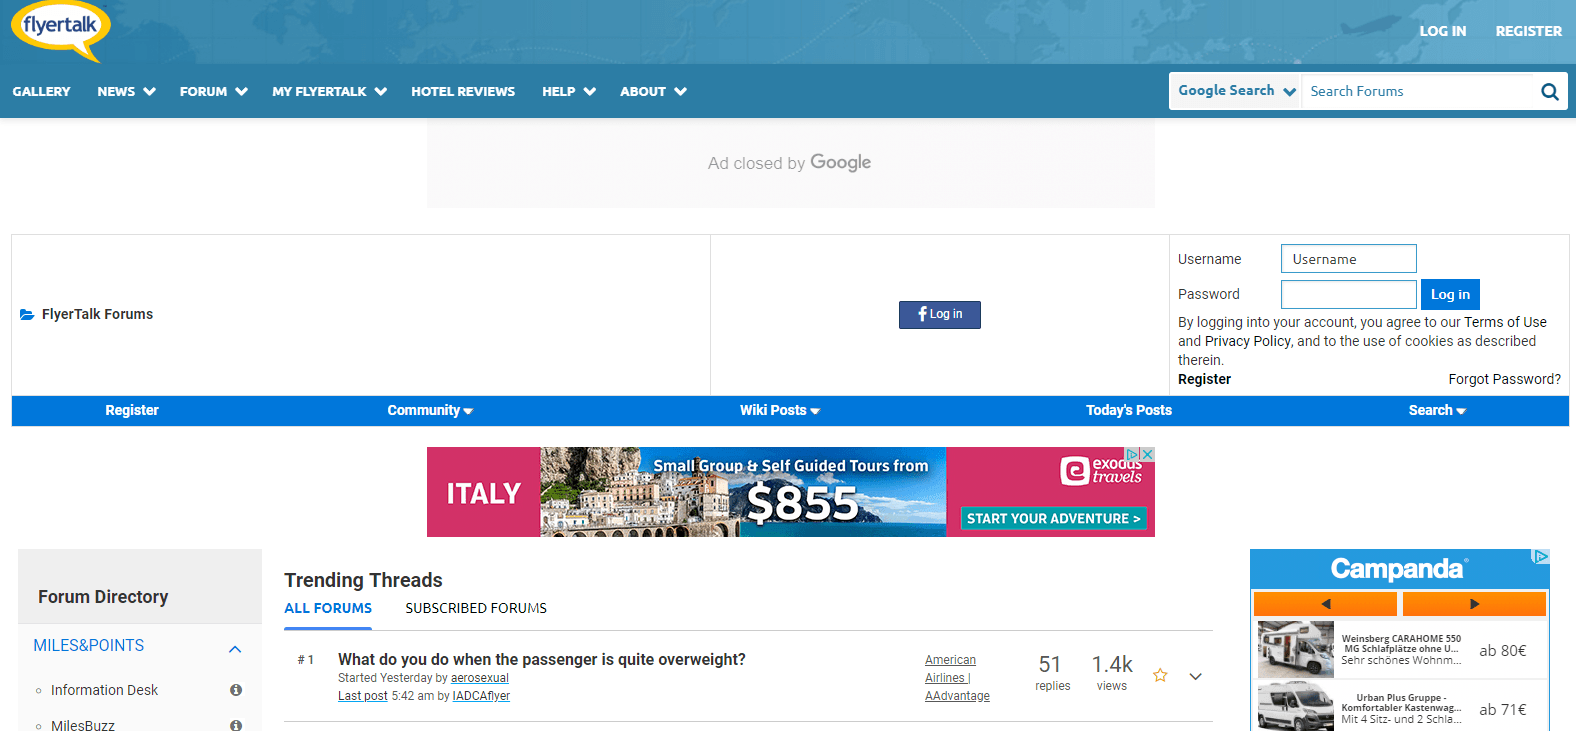1576x731 pixels.
Task: Switch to ALL FORUMS tab
Action: (328, 608)
